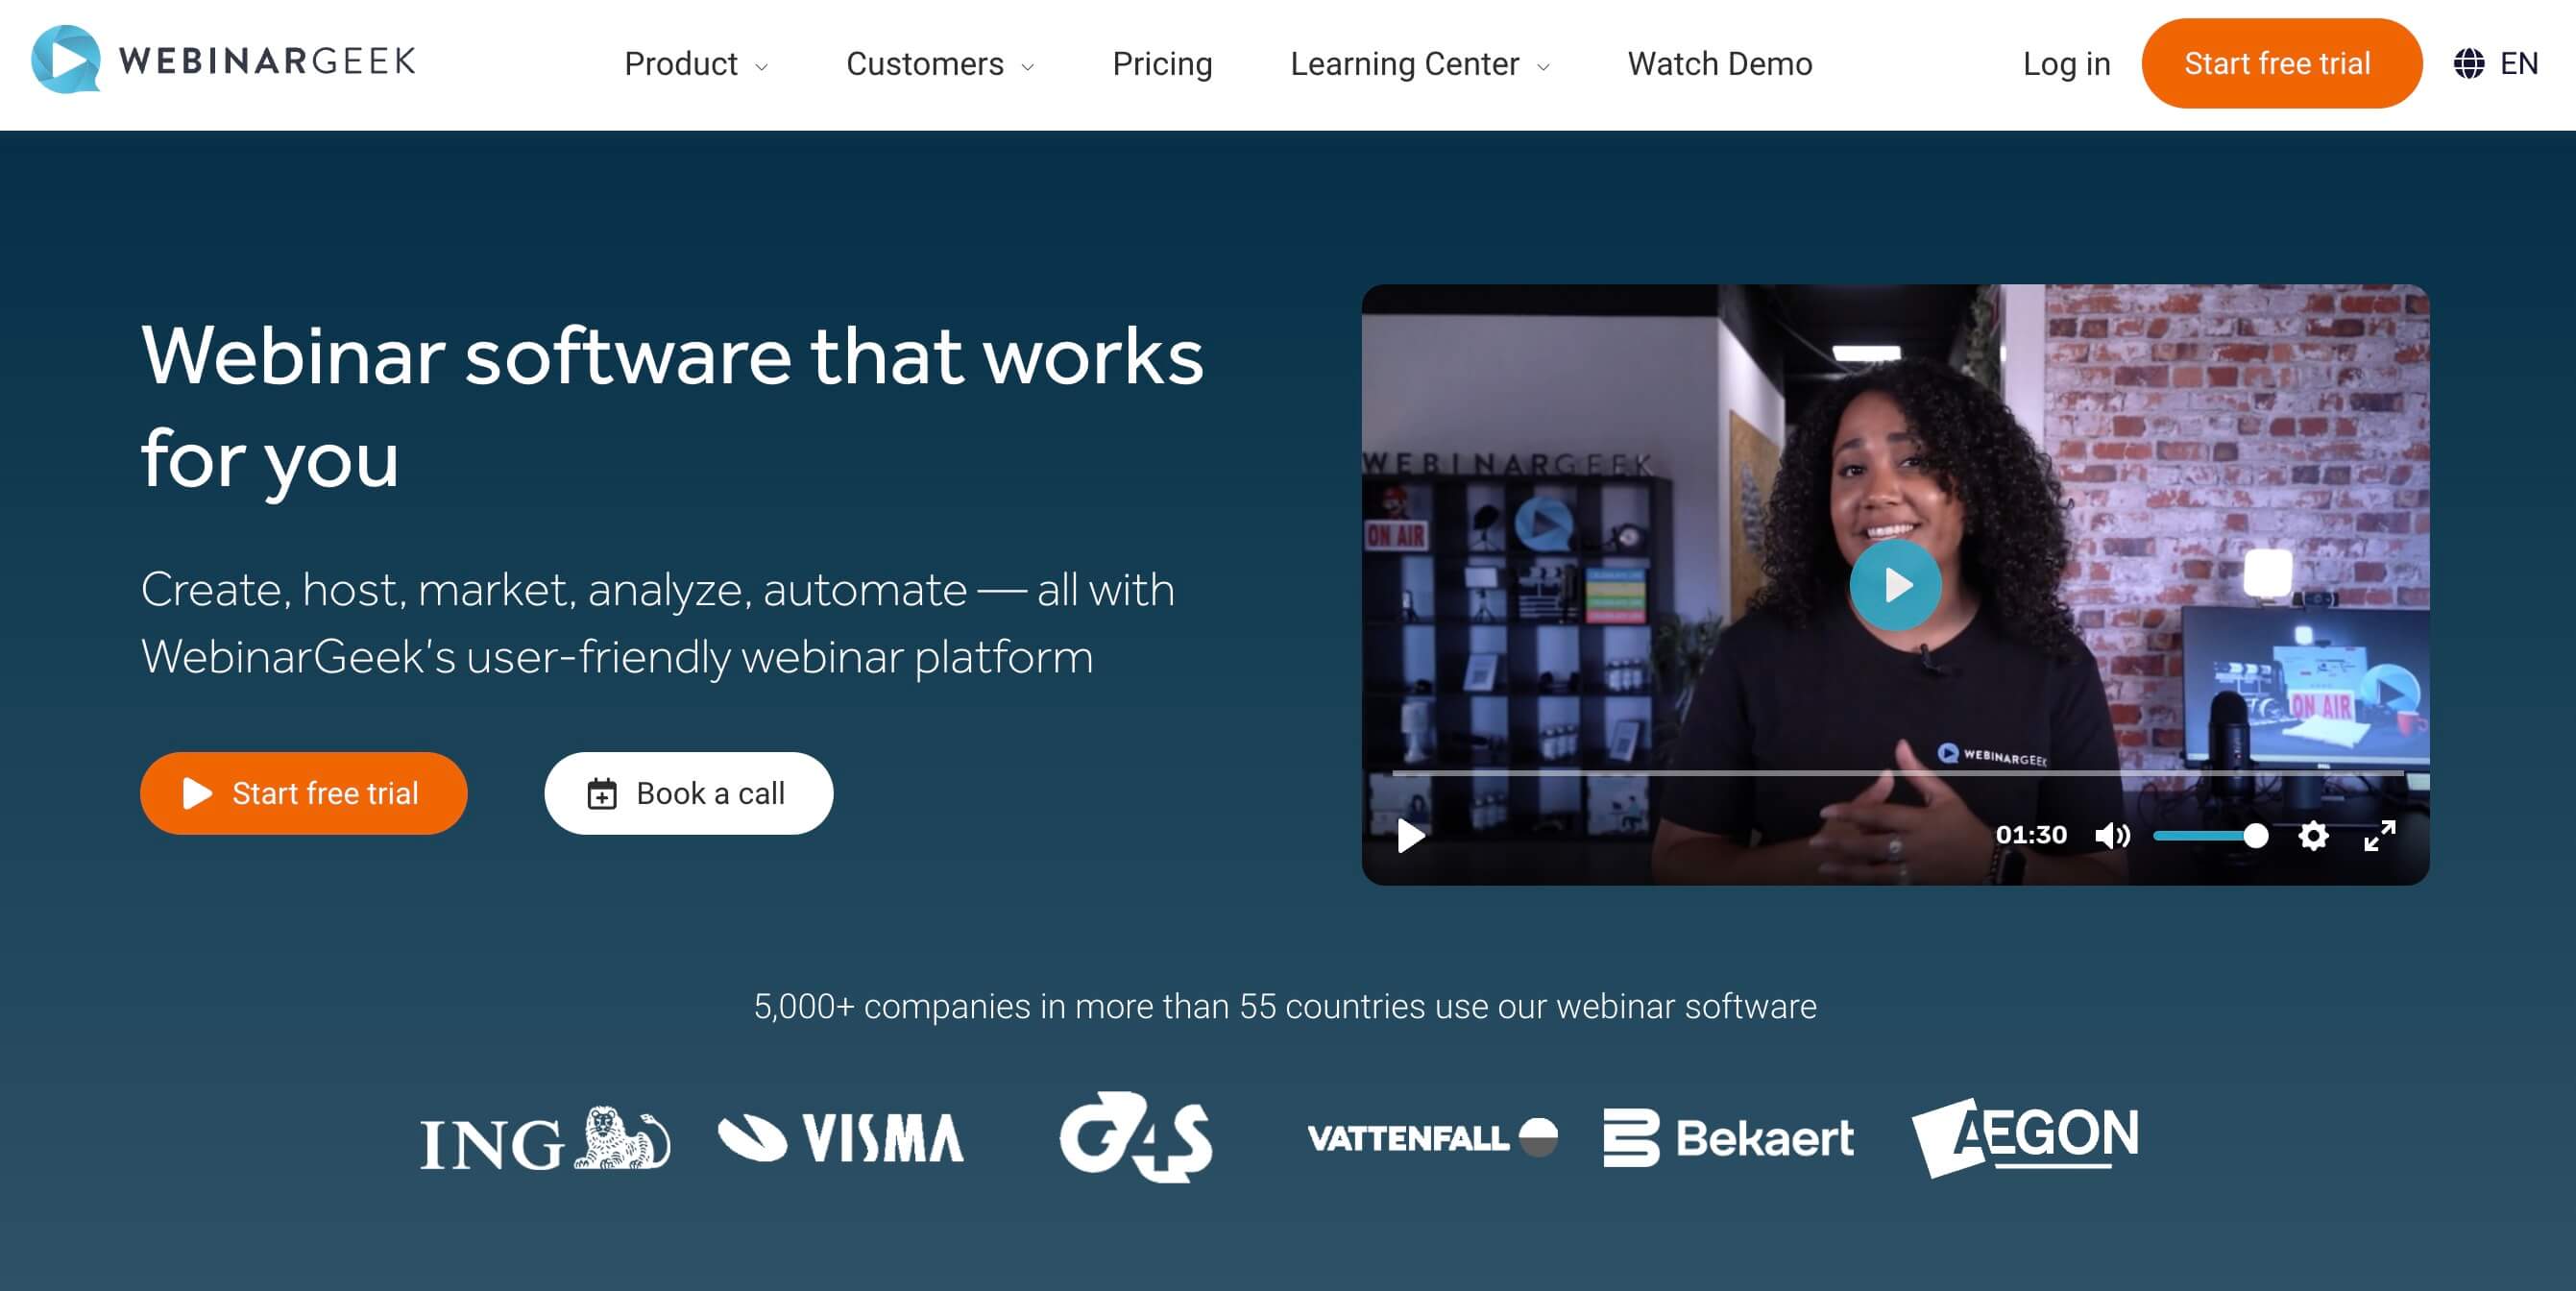
Task: Play the video with the center play button
Action: [1895, 585]
